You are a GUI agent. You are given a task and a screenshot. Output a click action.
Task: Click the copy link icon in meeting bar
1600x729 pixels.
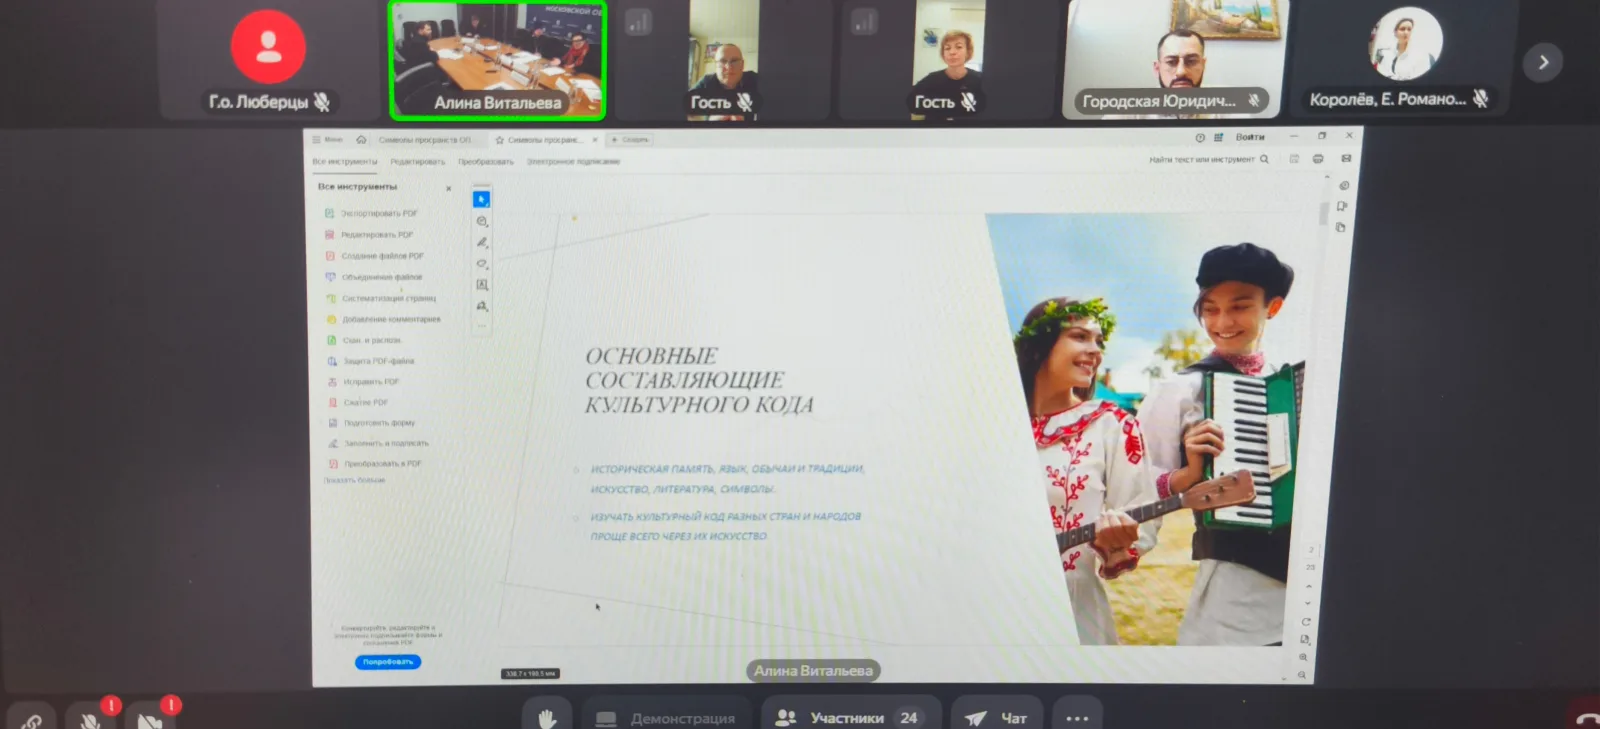[32, 719]
